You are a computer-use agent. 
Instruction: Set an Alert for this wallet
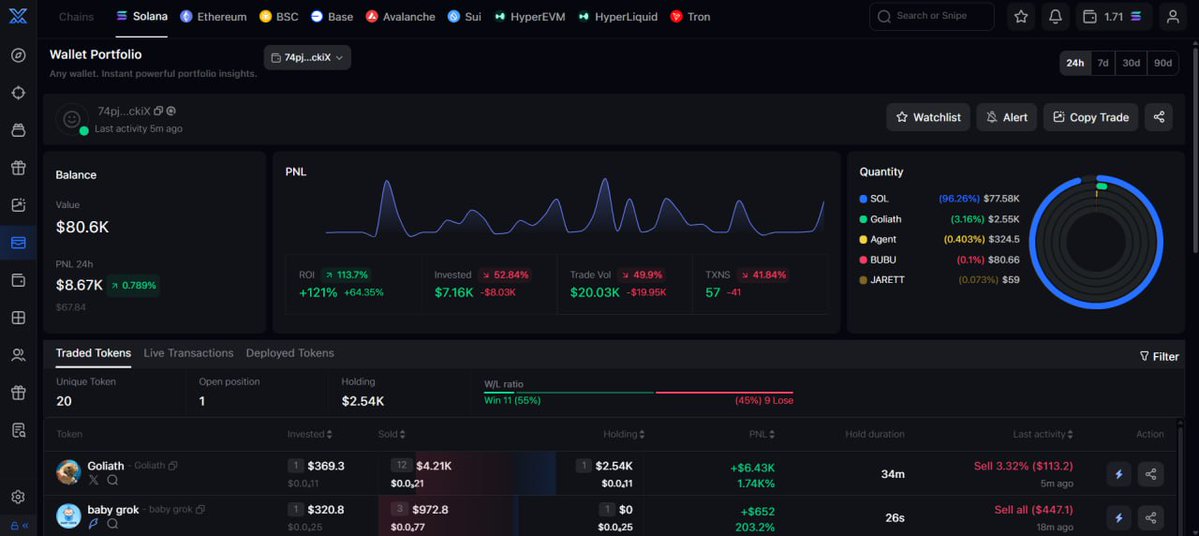[1006, 117]
